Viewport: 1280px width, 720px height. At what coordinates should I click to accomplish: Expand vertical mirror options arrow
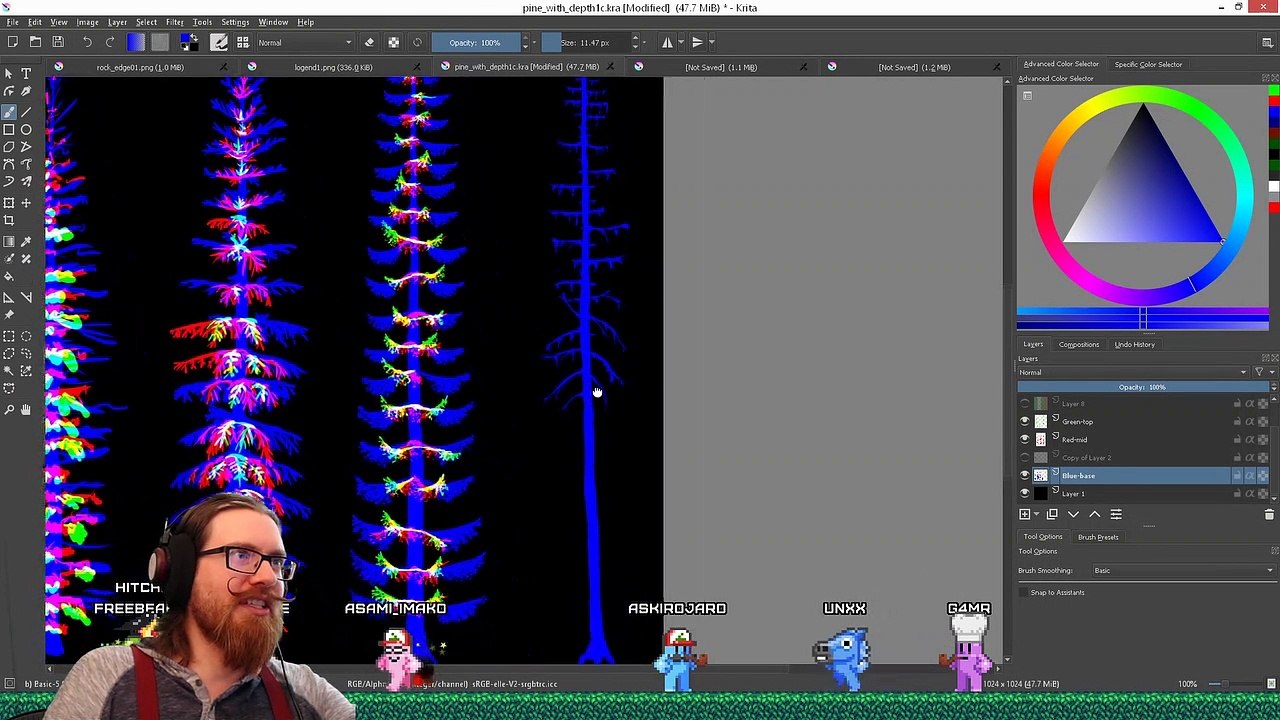pos(711,42)
